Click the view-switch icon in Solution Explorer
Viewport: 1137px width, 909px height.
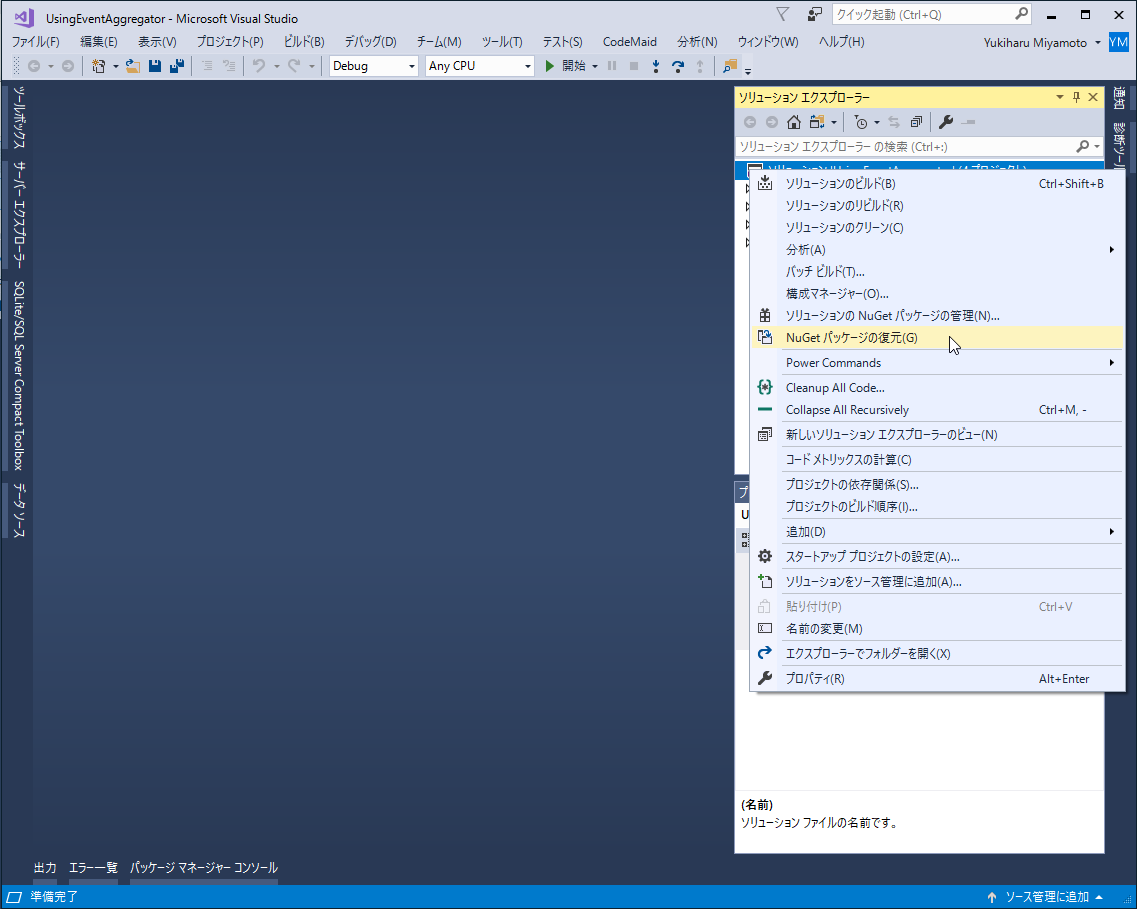[x=817, y=122]
